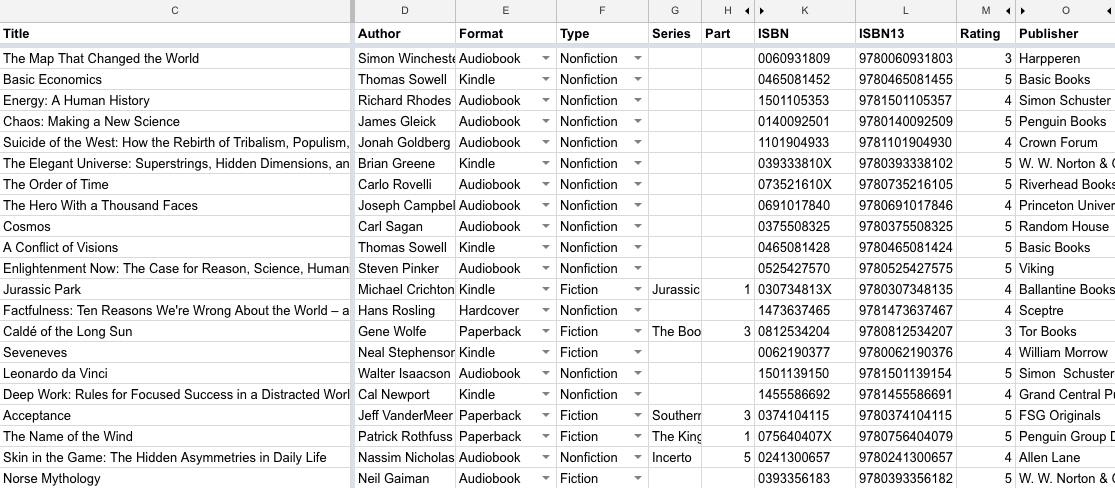The image size is (1115, 488).
Task: Select publisher cell Tor Books
Action: pyautogui.click(x=1065, y=331)
